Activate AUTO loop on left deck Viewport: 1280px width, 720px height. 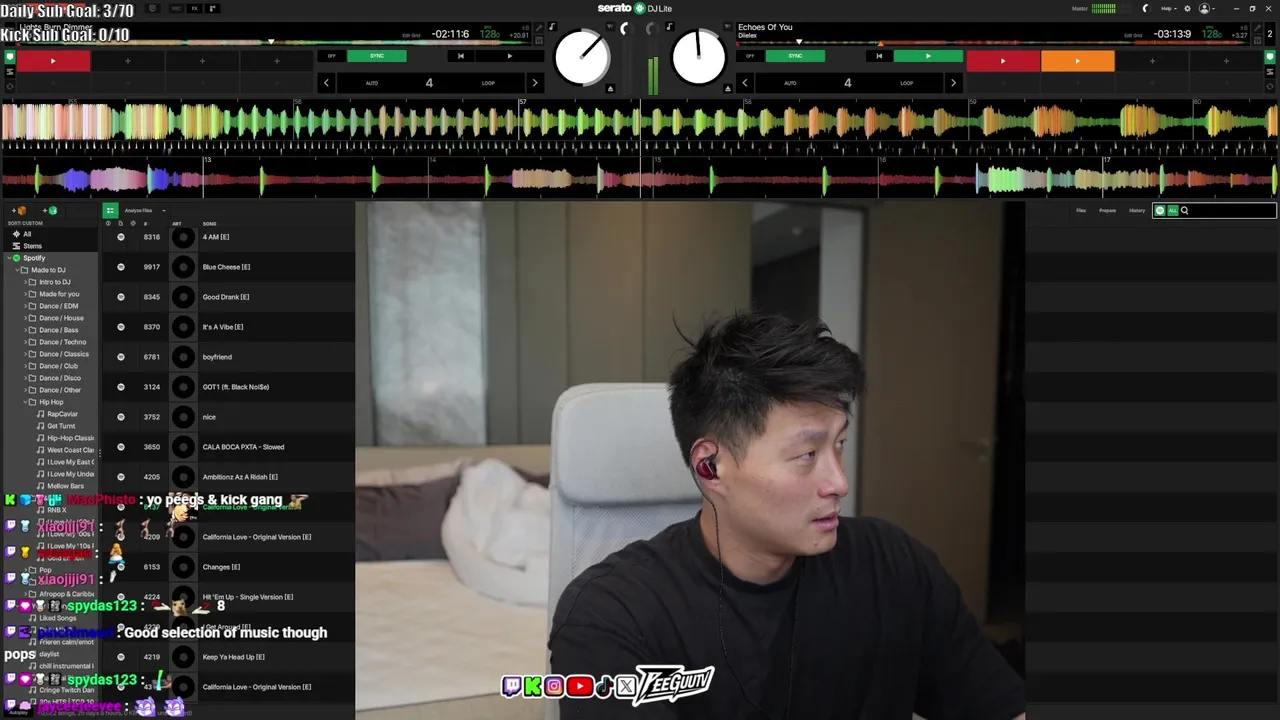tap(372, 83)
